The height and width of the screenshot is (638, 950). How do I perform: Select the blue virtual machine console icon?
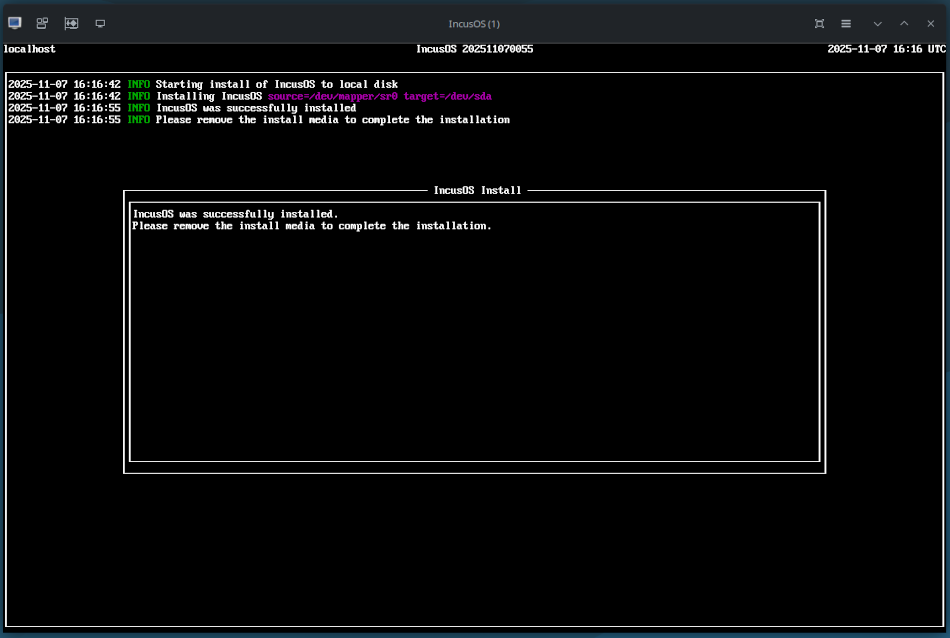click(x=13, y=23)
